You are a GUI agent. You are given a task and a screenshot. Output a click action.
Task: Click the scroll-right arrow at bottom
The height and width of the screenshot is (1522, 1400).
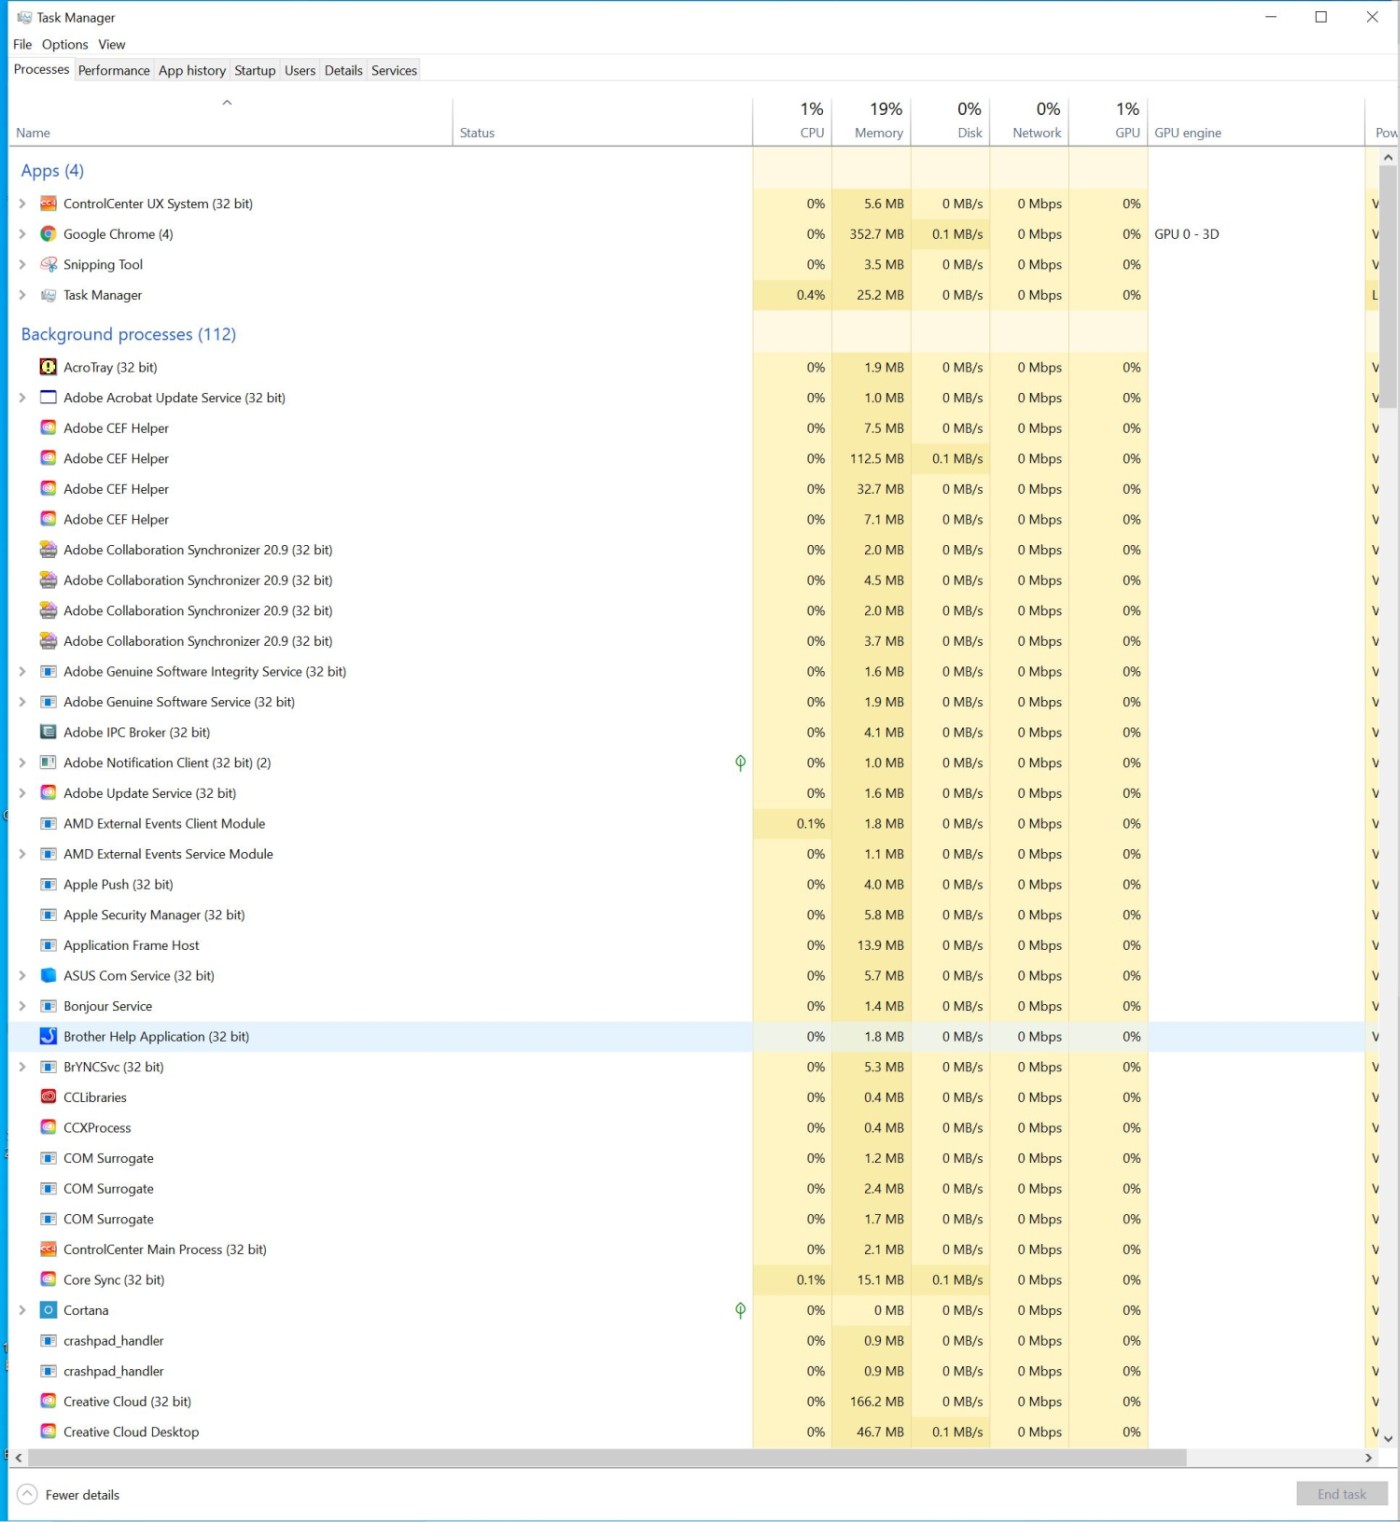(x=1369, y=1458)
